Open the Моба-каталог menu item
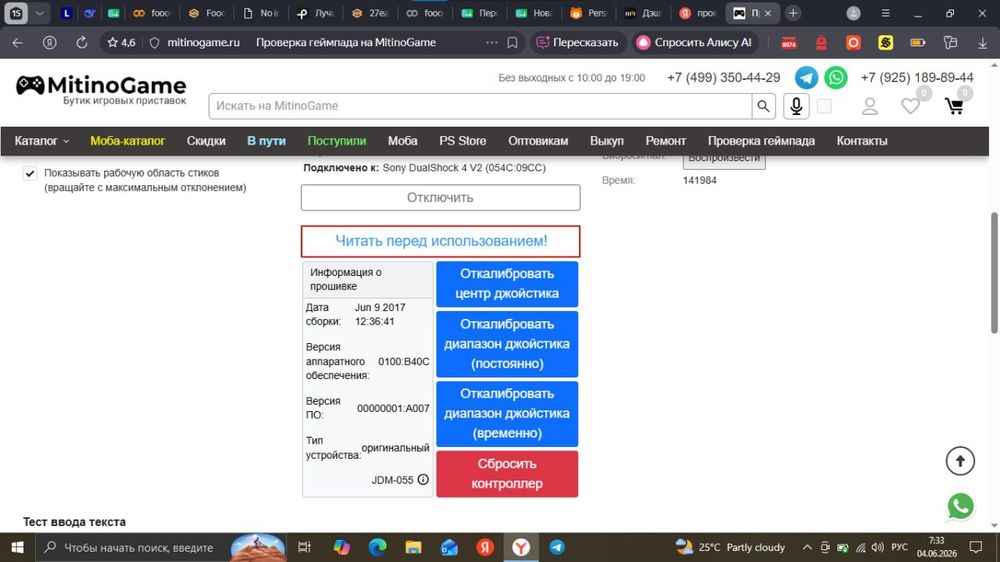The image size is (1000, 562). point(128,141)
